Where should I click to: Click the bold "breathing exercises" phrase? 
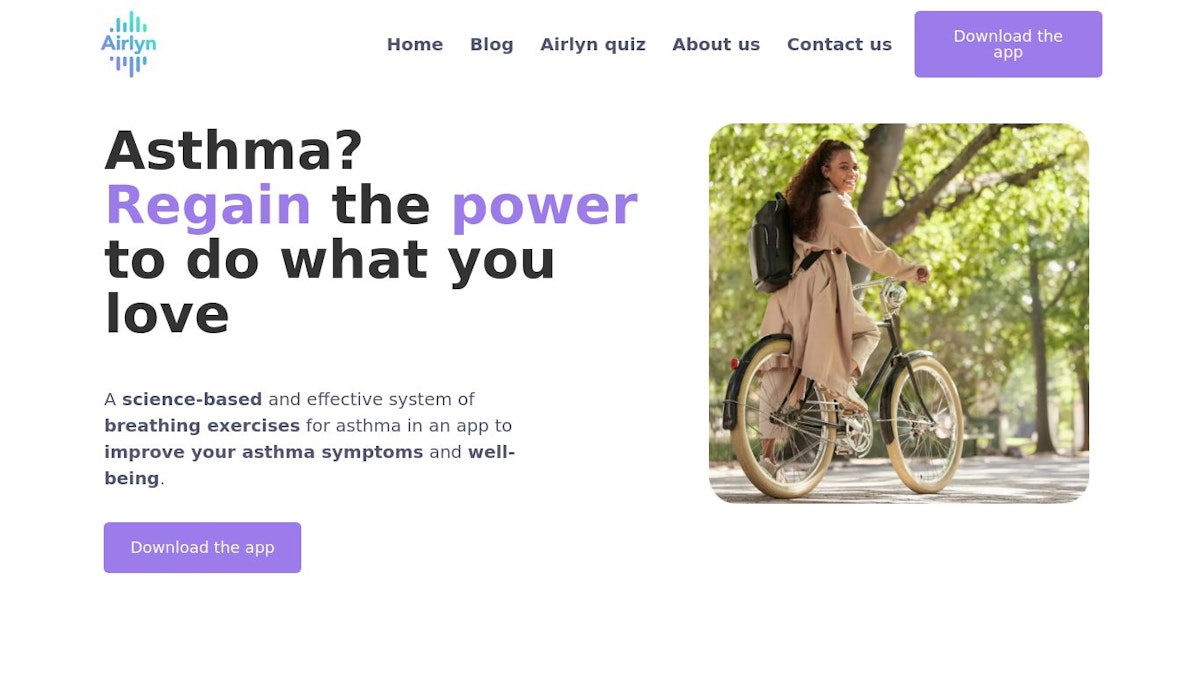(x=202, y=425)
